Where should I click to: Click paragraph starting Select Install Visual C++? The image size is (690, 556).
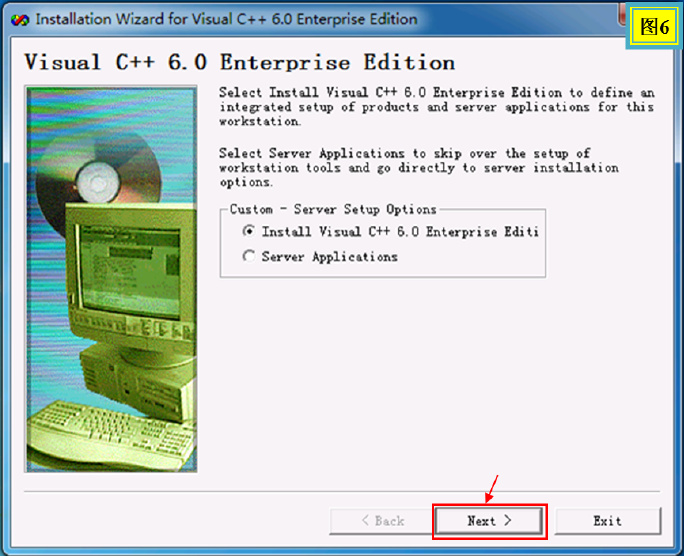pyautogui.click(x=437, y=107)
